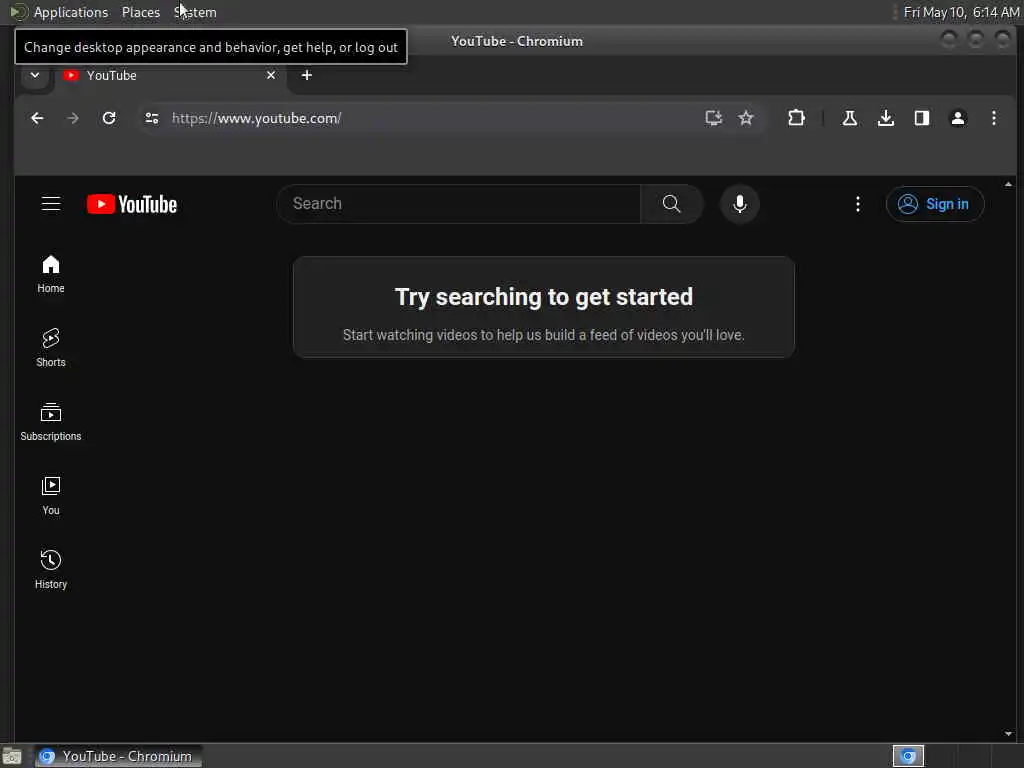Open a new tab with plus

tap(306, 75)
